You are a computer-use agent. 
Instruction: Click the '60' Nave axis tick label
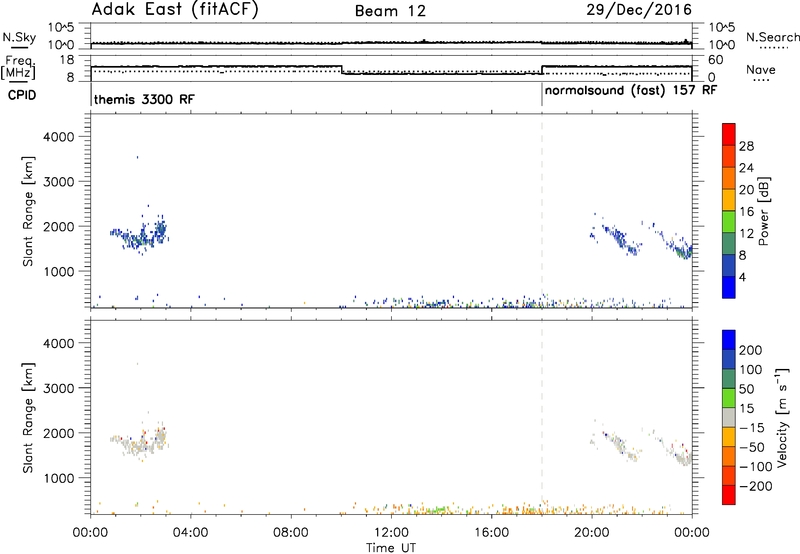point(716,60)
